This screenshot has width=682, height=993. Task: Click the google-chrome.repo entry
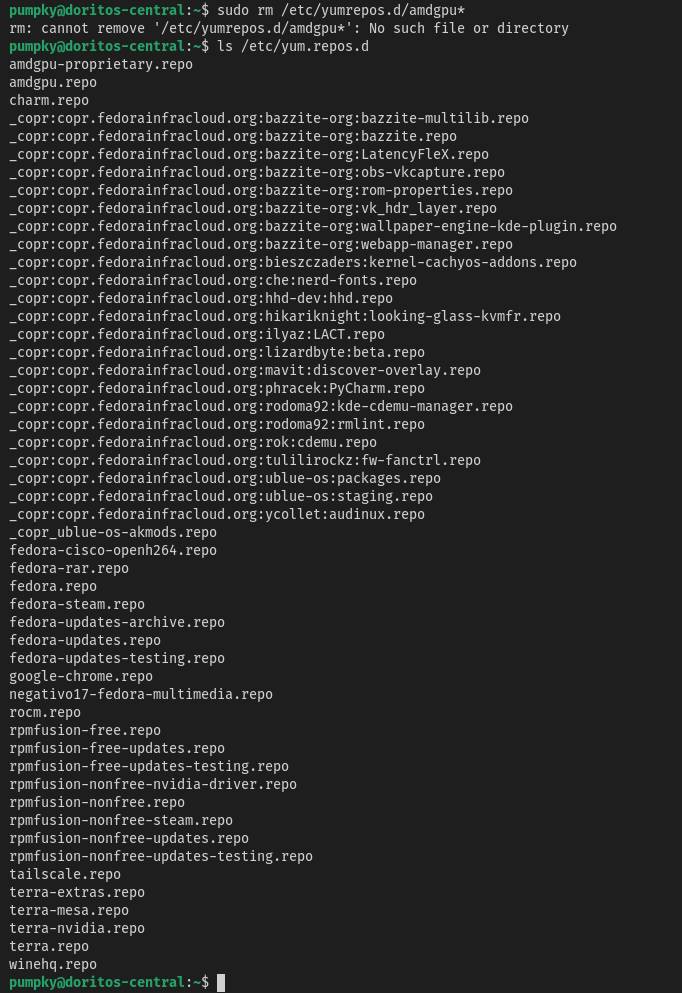click(81, 676)
